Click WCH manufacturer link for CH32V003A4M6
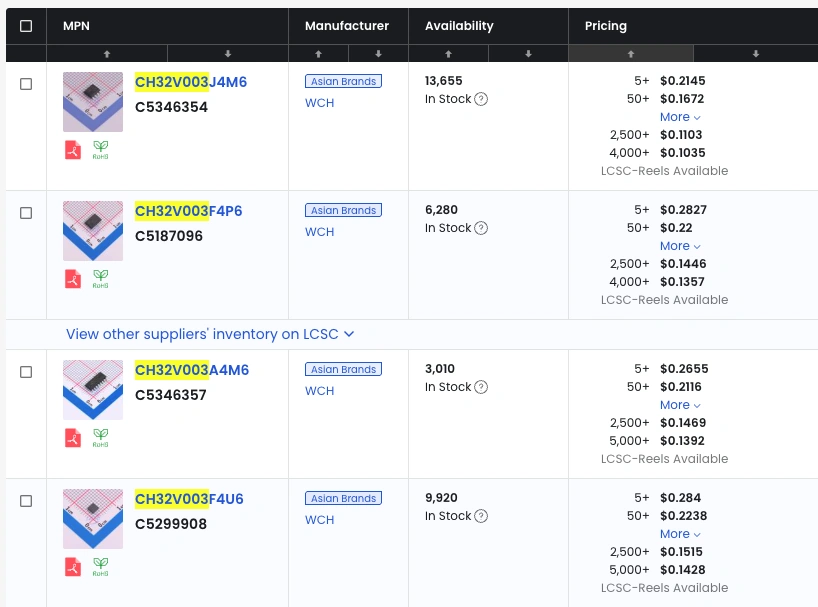 pyautogui.click(x=320, y=391)
